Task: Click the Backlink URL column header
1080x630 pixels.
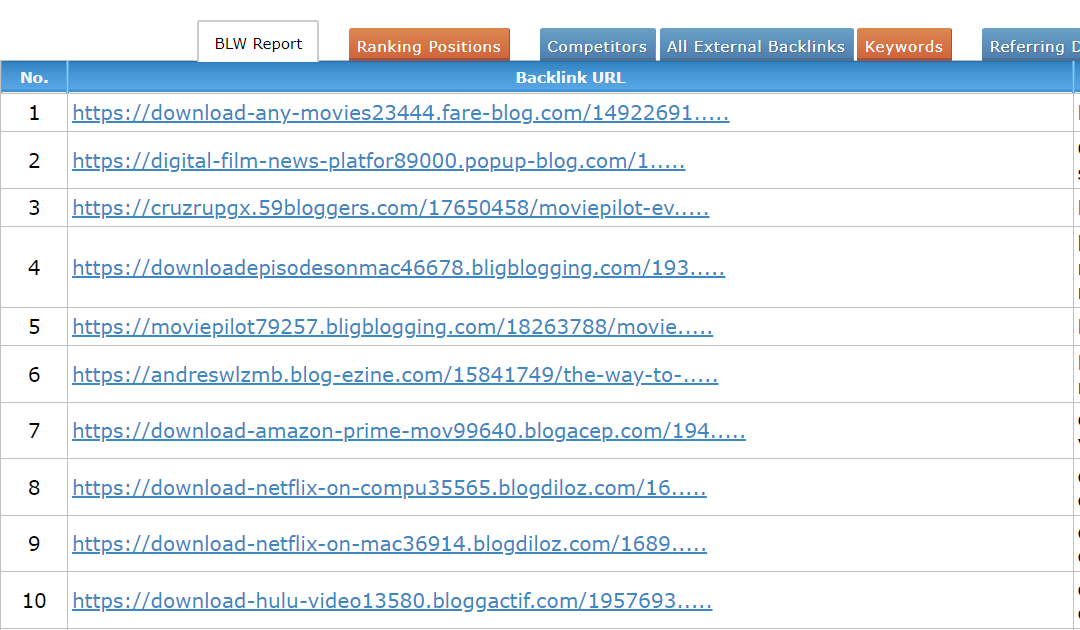Action: (x=570, y=77)
